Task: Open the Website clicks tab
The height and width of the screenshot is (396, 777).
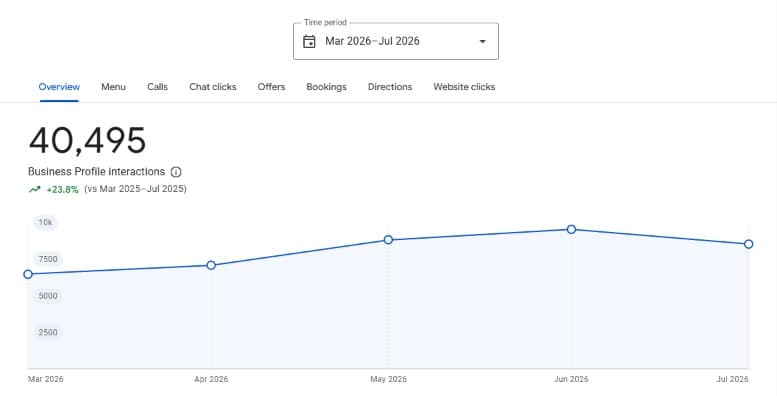Action: click(464, 87)
